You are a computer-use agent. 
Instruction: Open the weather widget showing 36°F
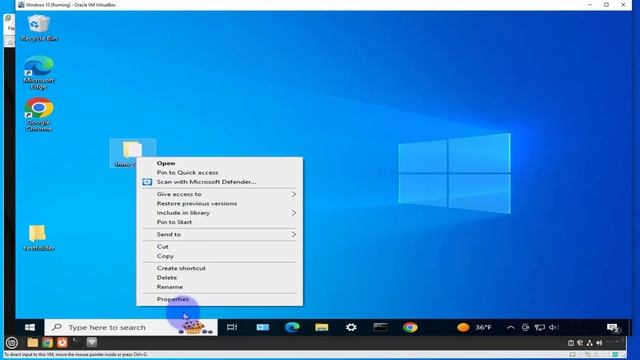(x=474, y=327)
